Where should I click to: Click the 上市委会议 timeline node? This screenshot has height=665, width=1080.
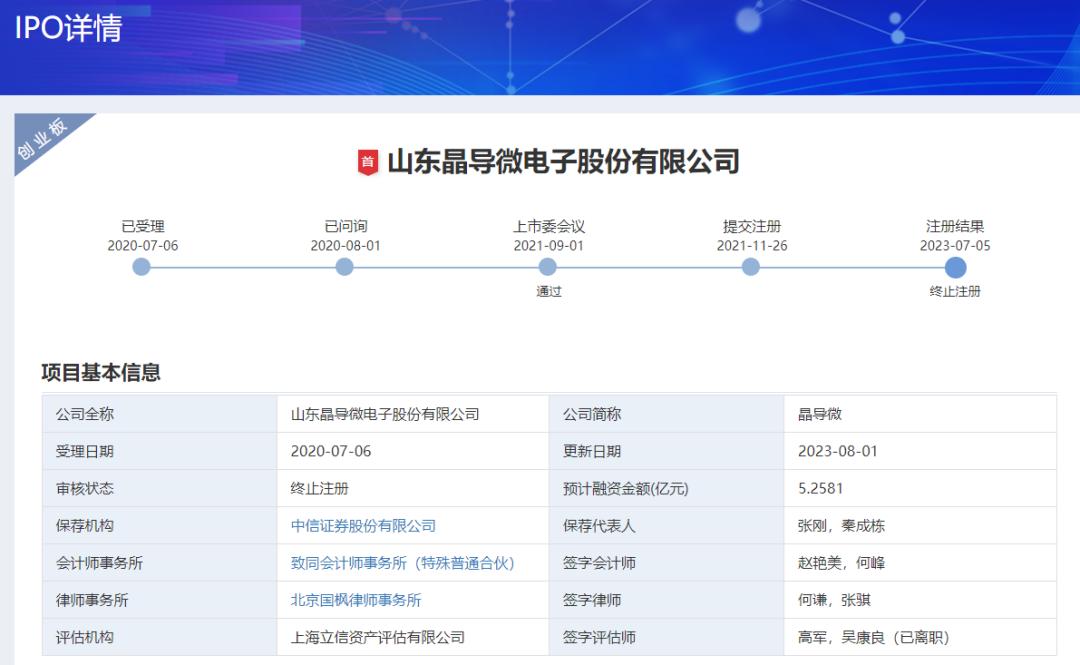[548, 267]
